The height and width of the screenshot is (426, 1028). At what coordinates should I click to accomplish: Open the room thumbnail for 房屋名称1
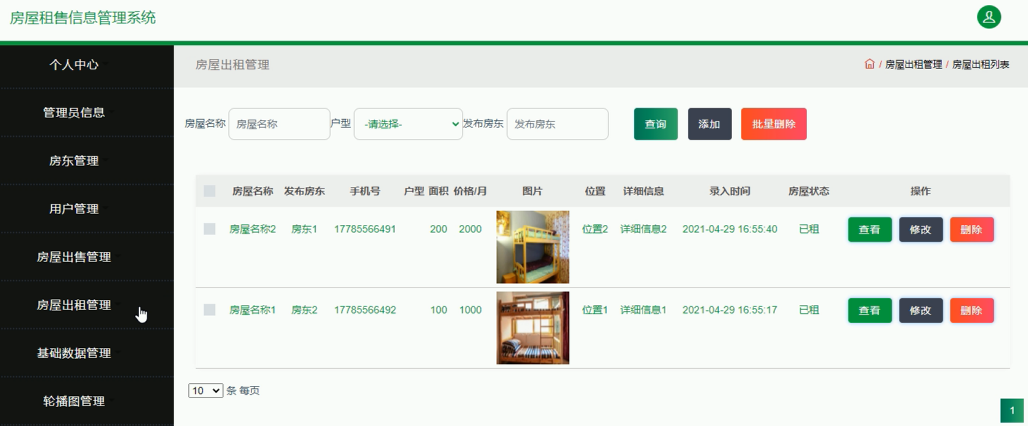[532, 328]
